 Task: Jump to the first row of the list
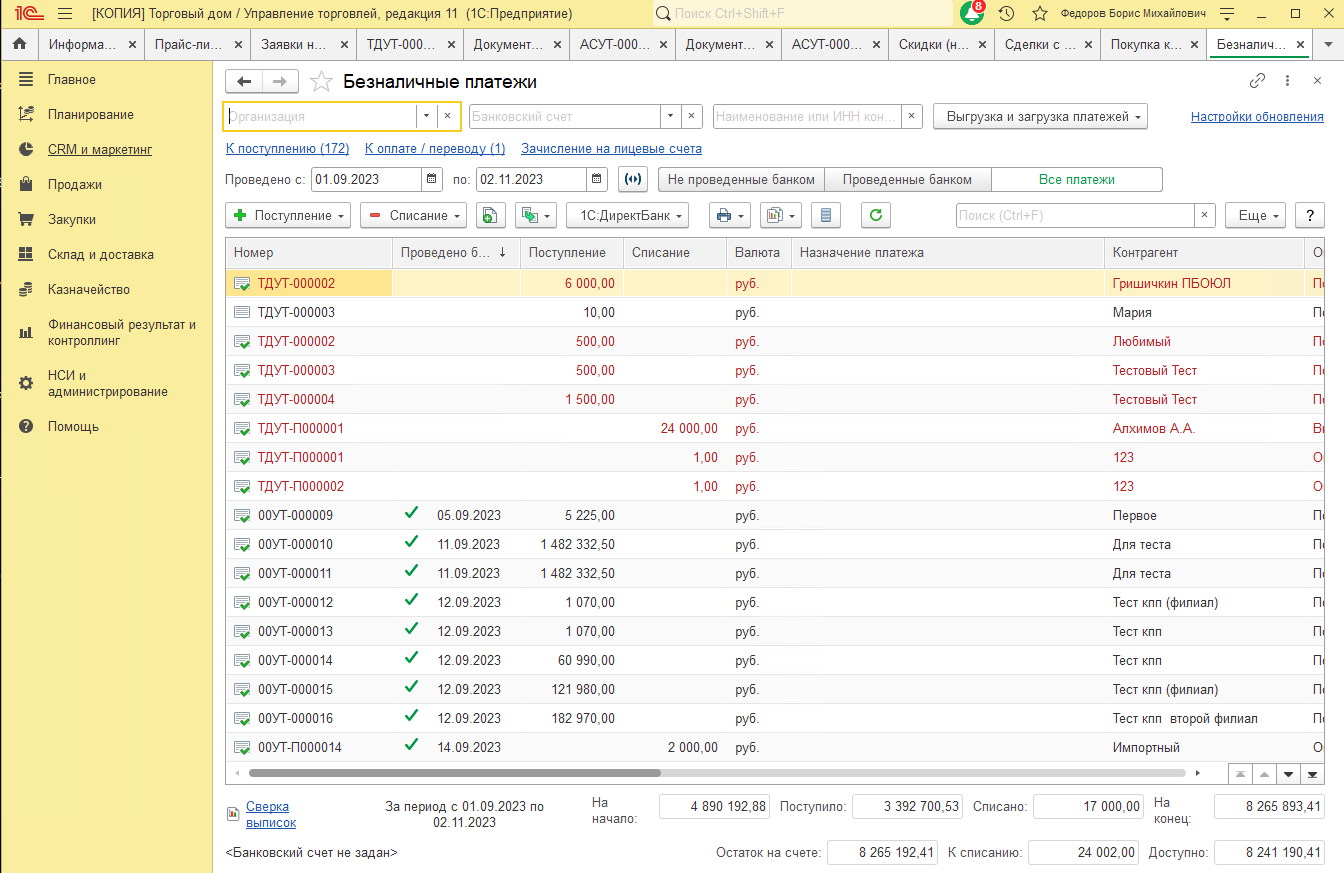point(1240,774)
